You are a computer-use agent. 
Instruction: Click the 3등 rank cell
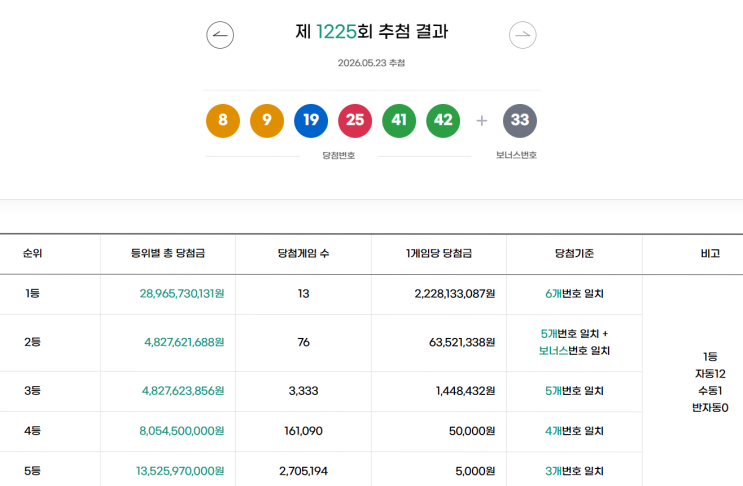(x=32, y=391)
